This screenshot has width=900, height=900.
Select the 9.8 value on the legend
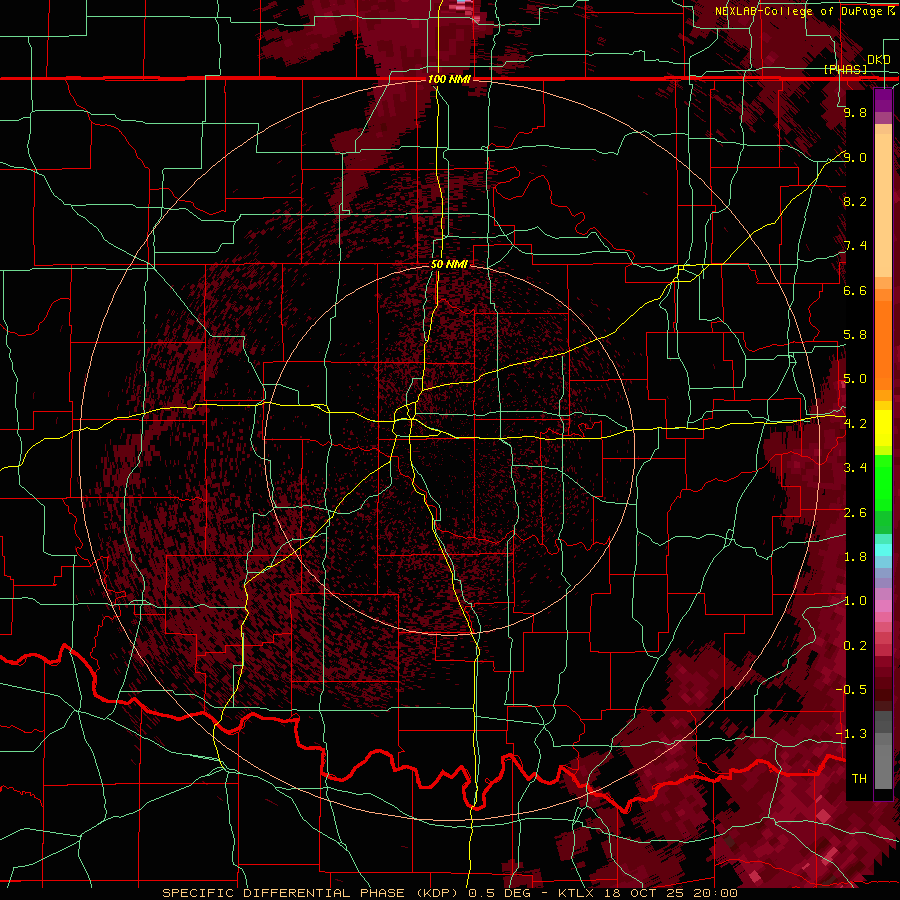[x=855, y=112]
